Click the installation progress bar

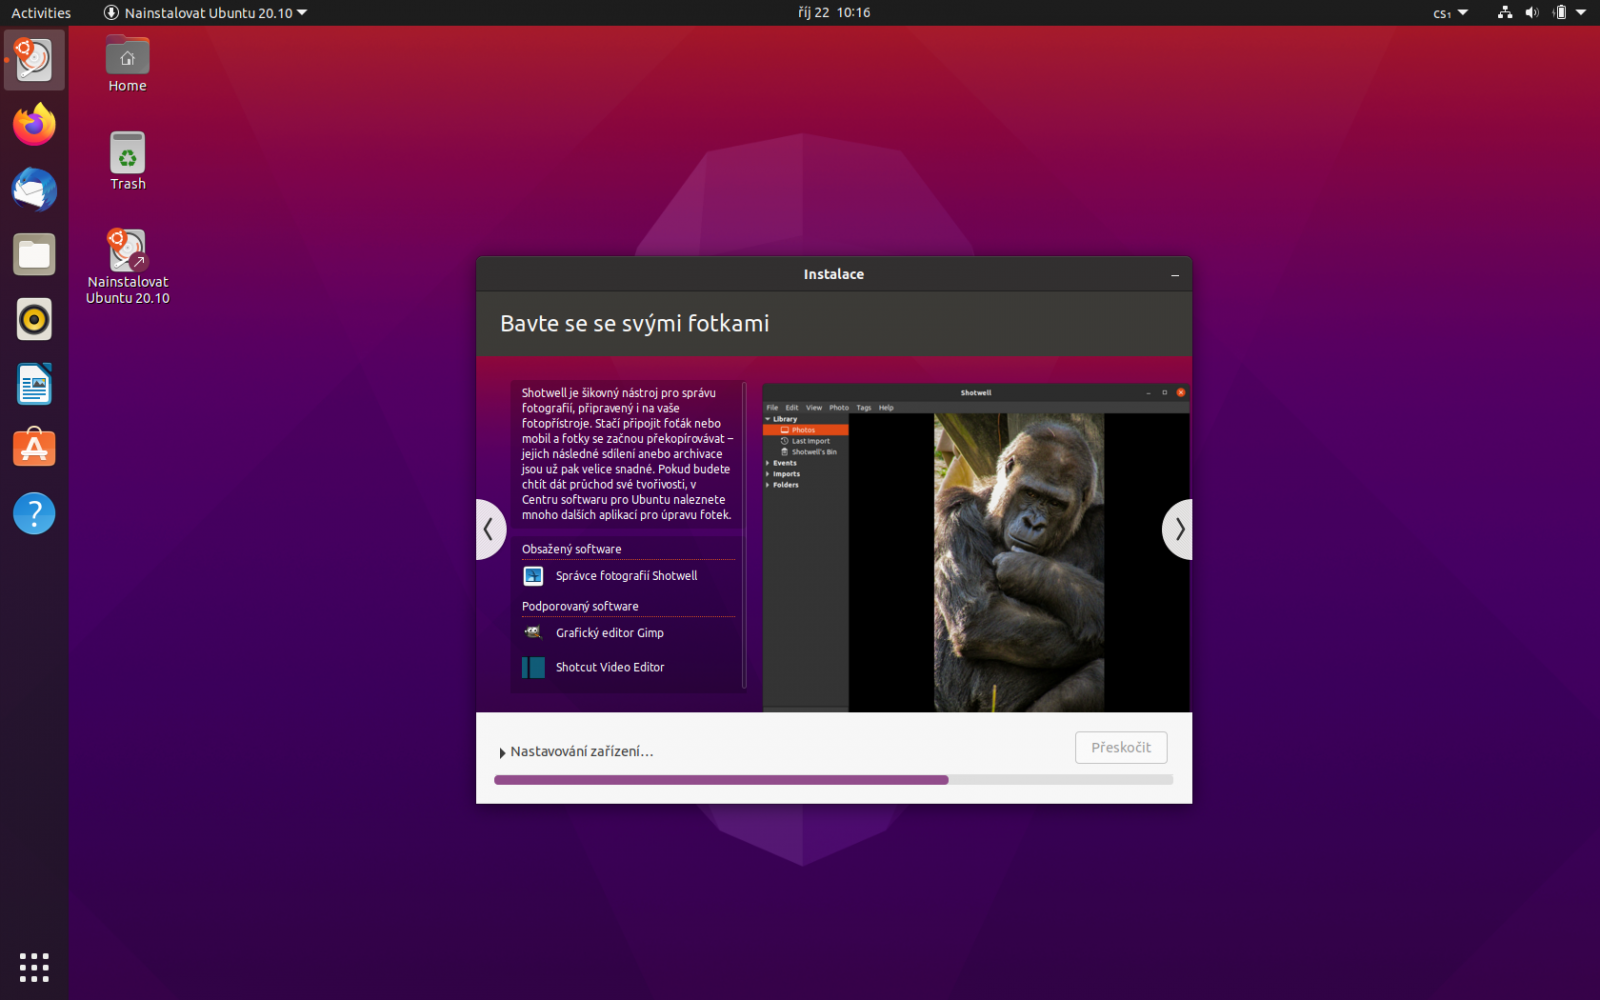pos(833,779)
